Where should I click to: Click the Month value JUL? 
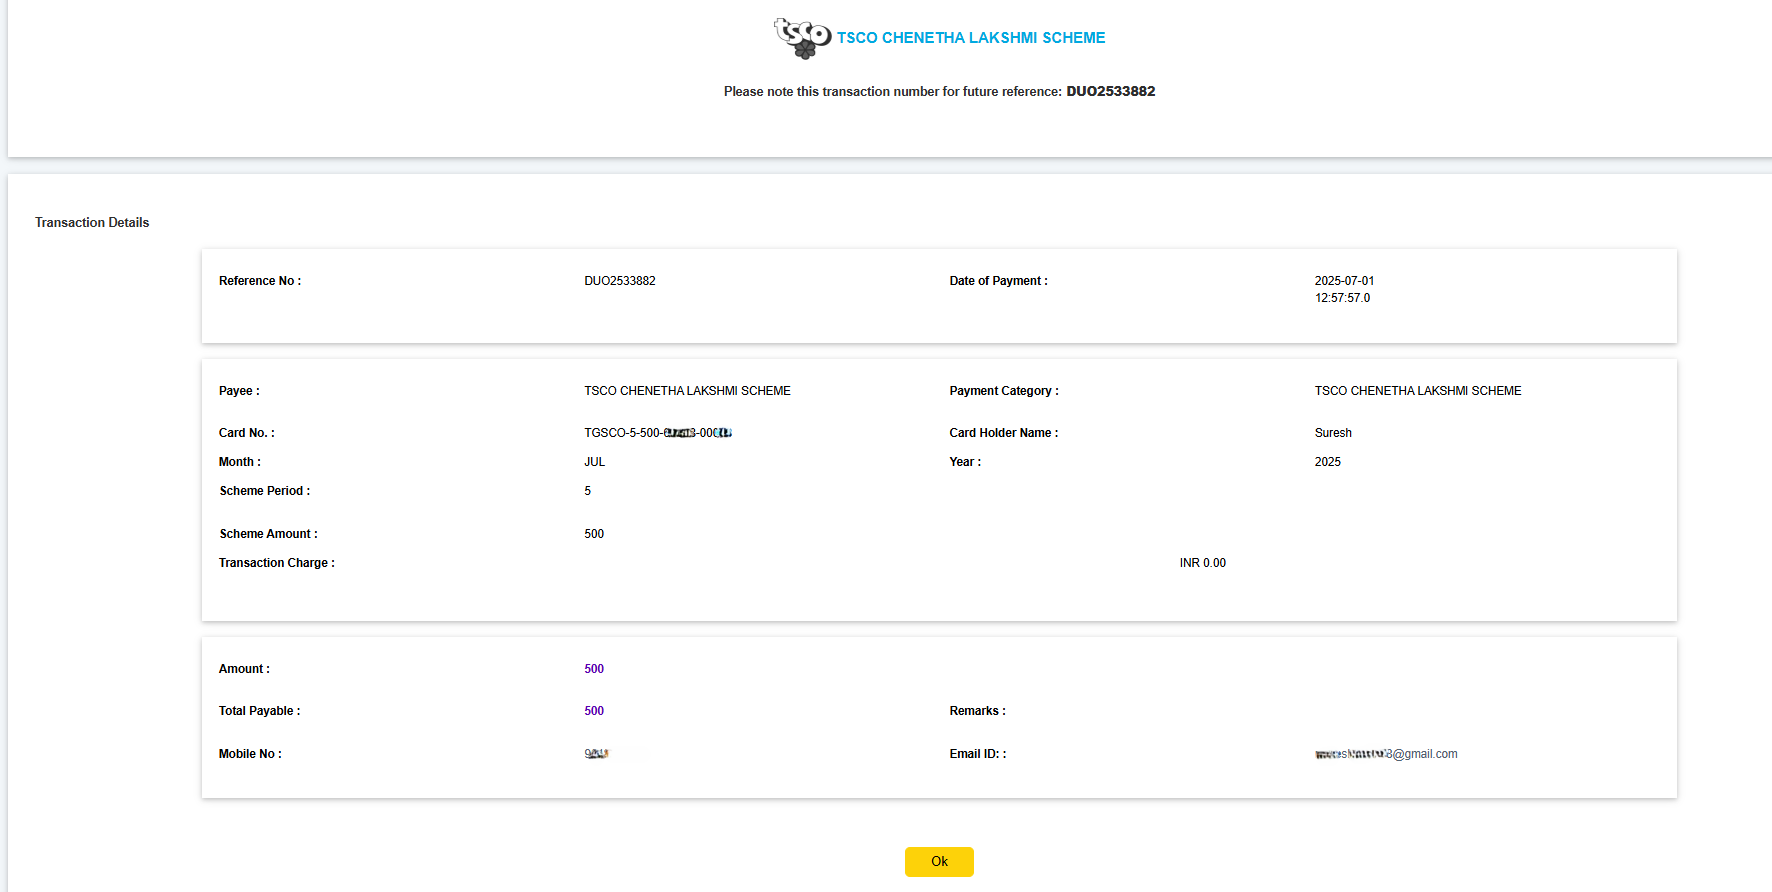pyautogui.click(x=595, y=462)
